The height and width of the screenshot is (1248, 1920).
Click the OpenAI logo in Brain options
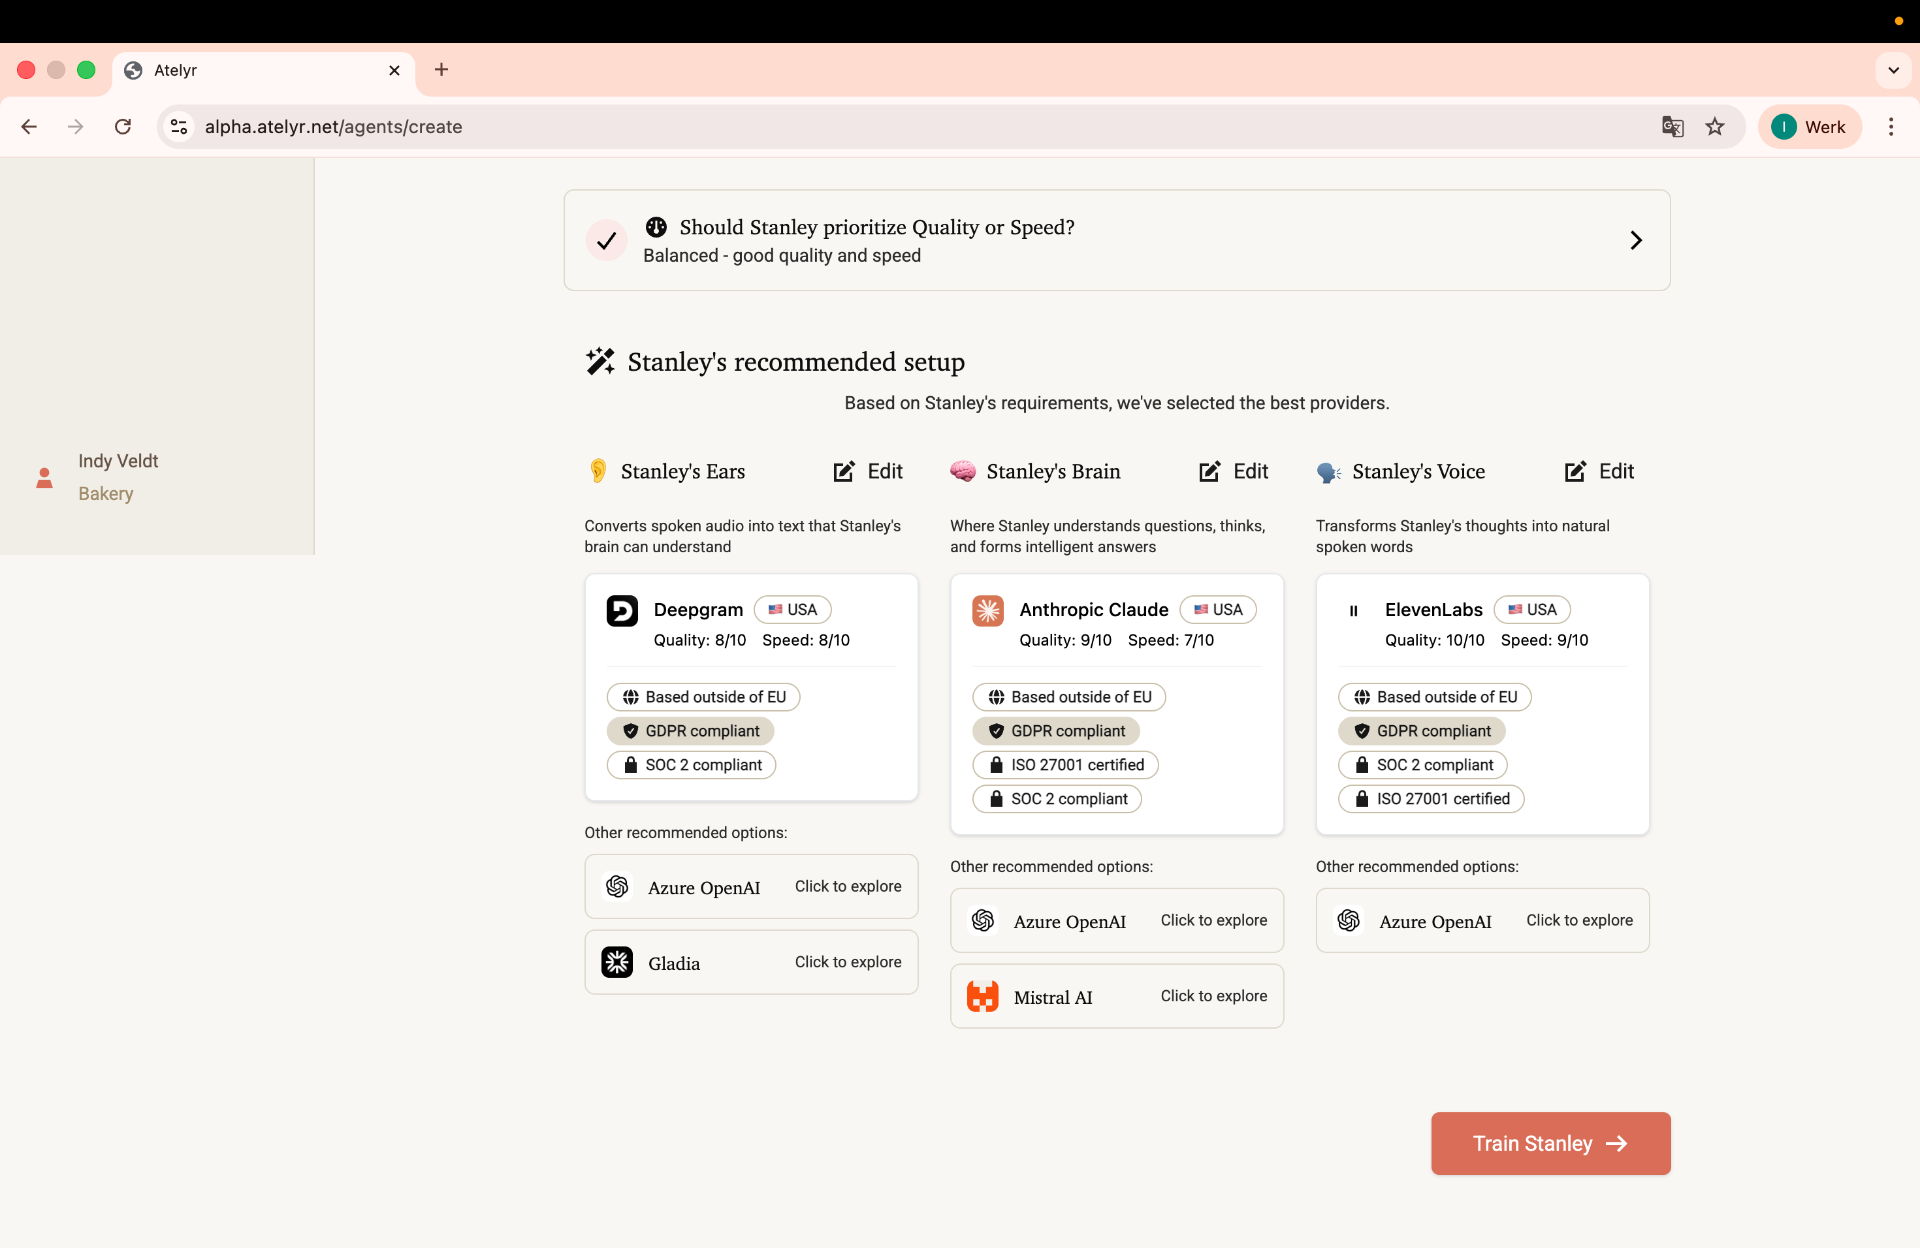coord(983,921)
